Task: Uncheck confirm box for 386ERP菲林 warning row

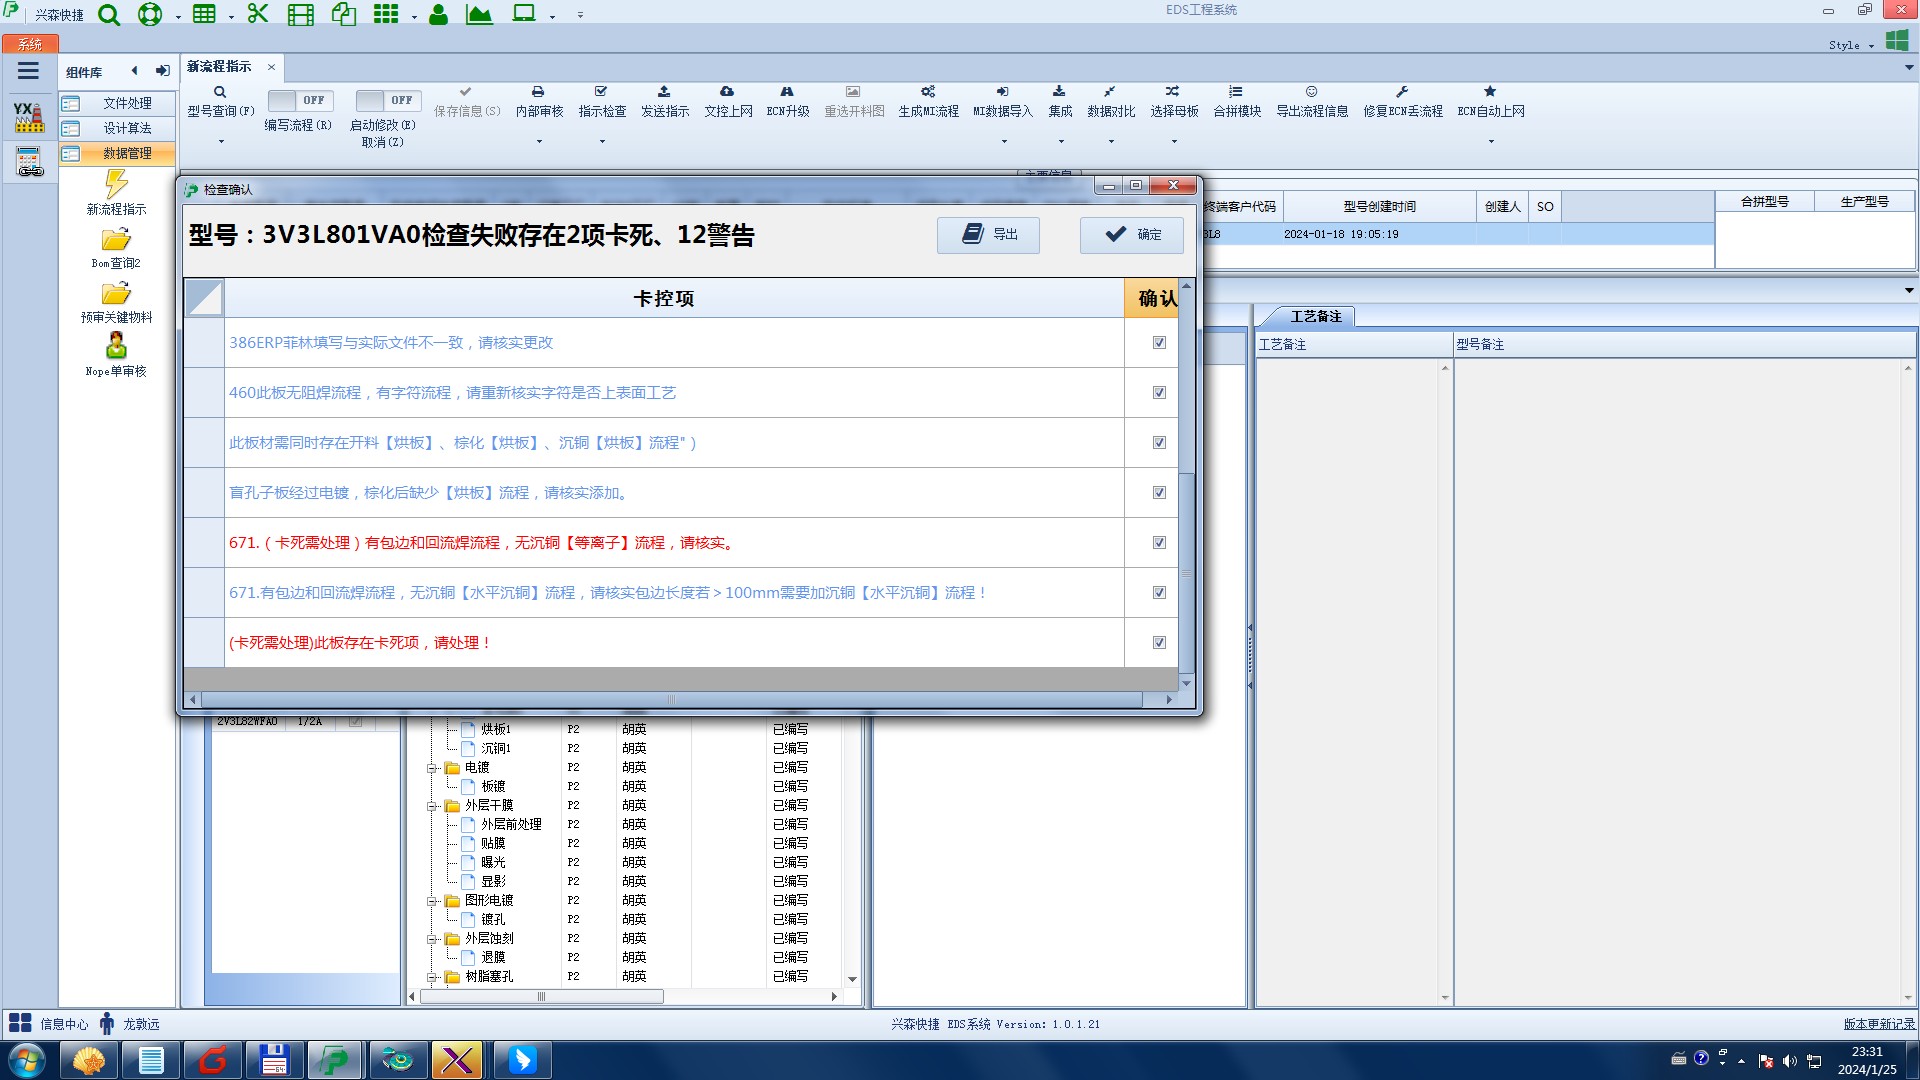Action: (x=1159, y=343)
